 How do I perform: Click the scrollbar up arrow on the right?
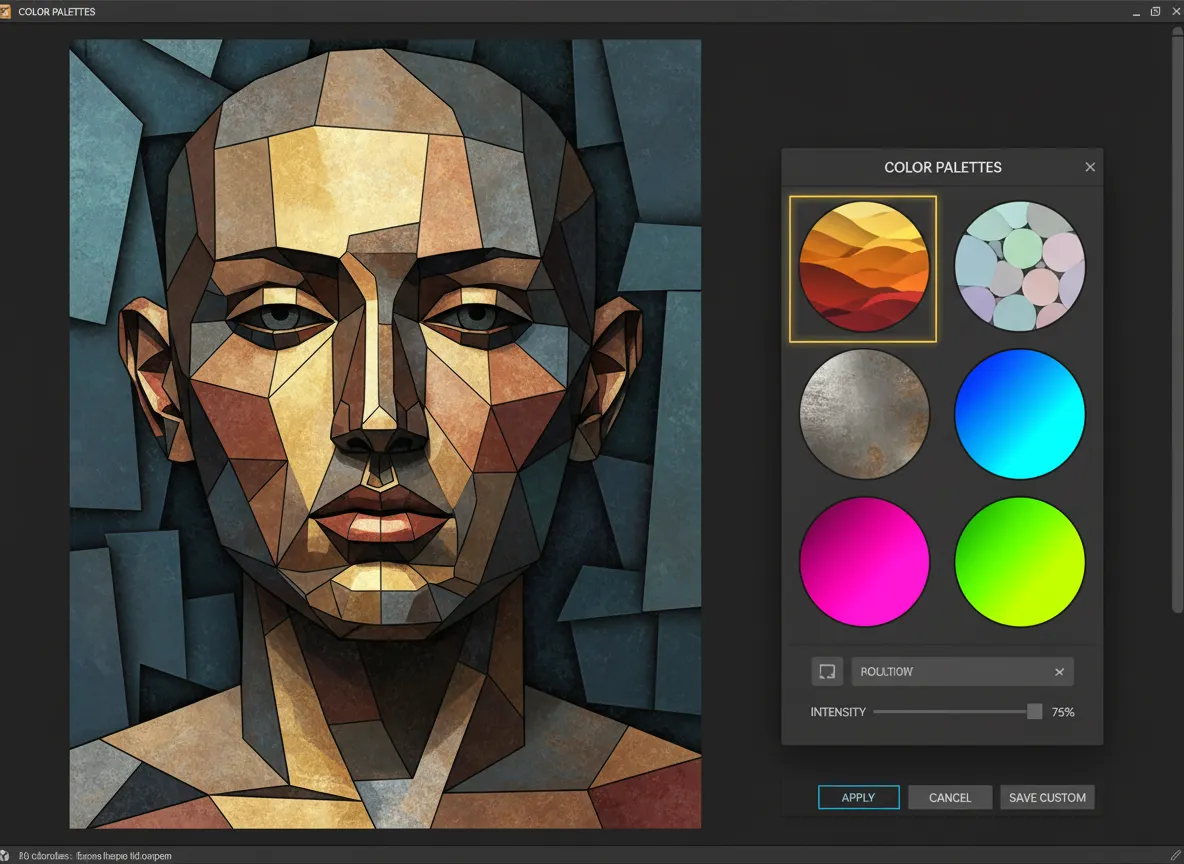click(x=1176, y=30)
